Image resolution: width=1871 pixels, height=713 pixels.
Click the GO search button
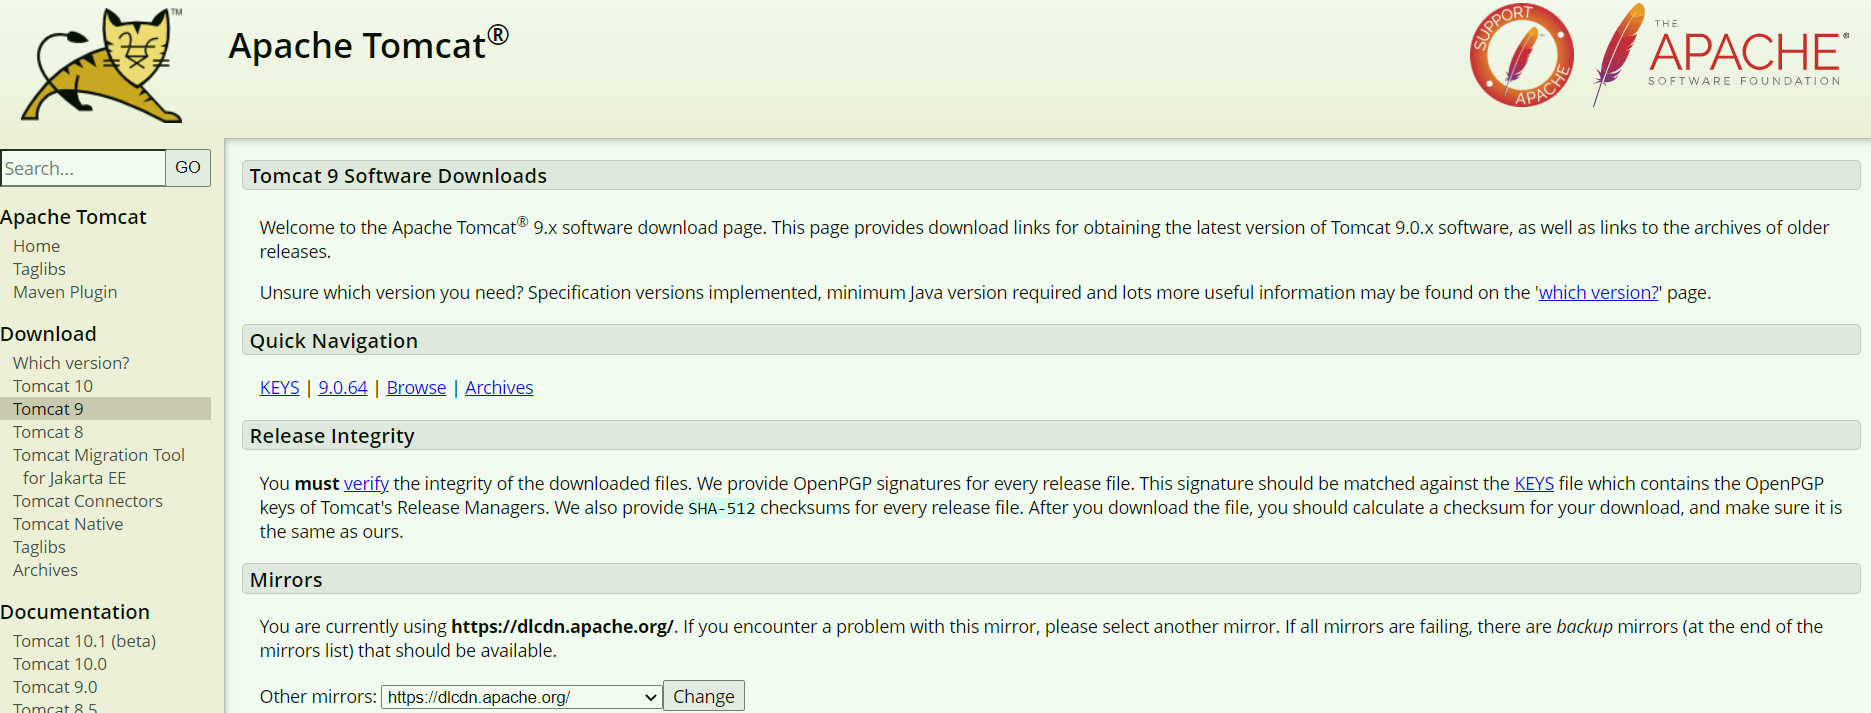[188, 168]
